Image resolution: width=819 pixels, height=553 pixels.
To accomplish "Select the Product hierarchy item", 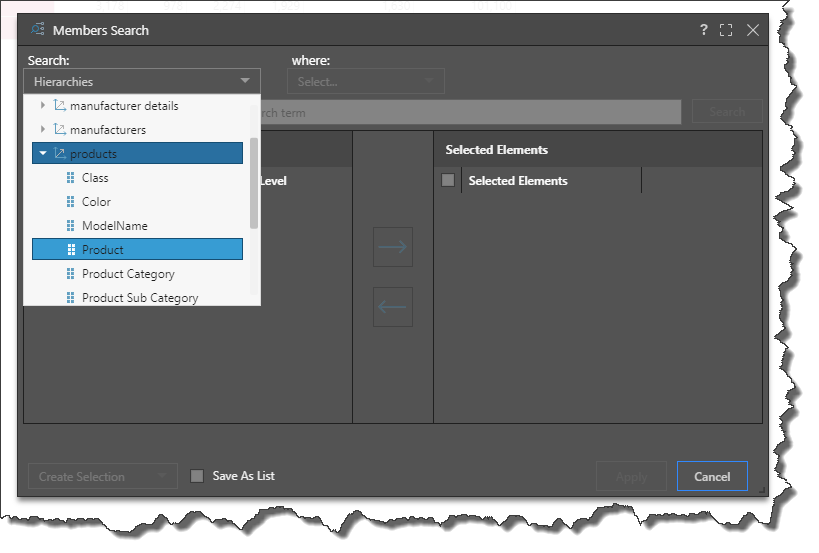I will pyautogui.click(x=103, y=250).
